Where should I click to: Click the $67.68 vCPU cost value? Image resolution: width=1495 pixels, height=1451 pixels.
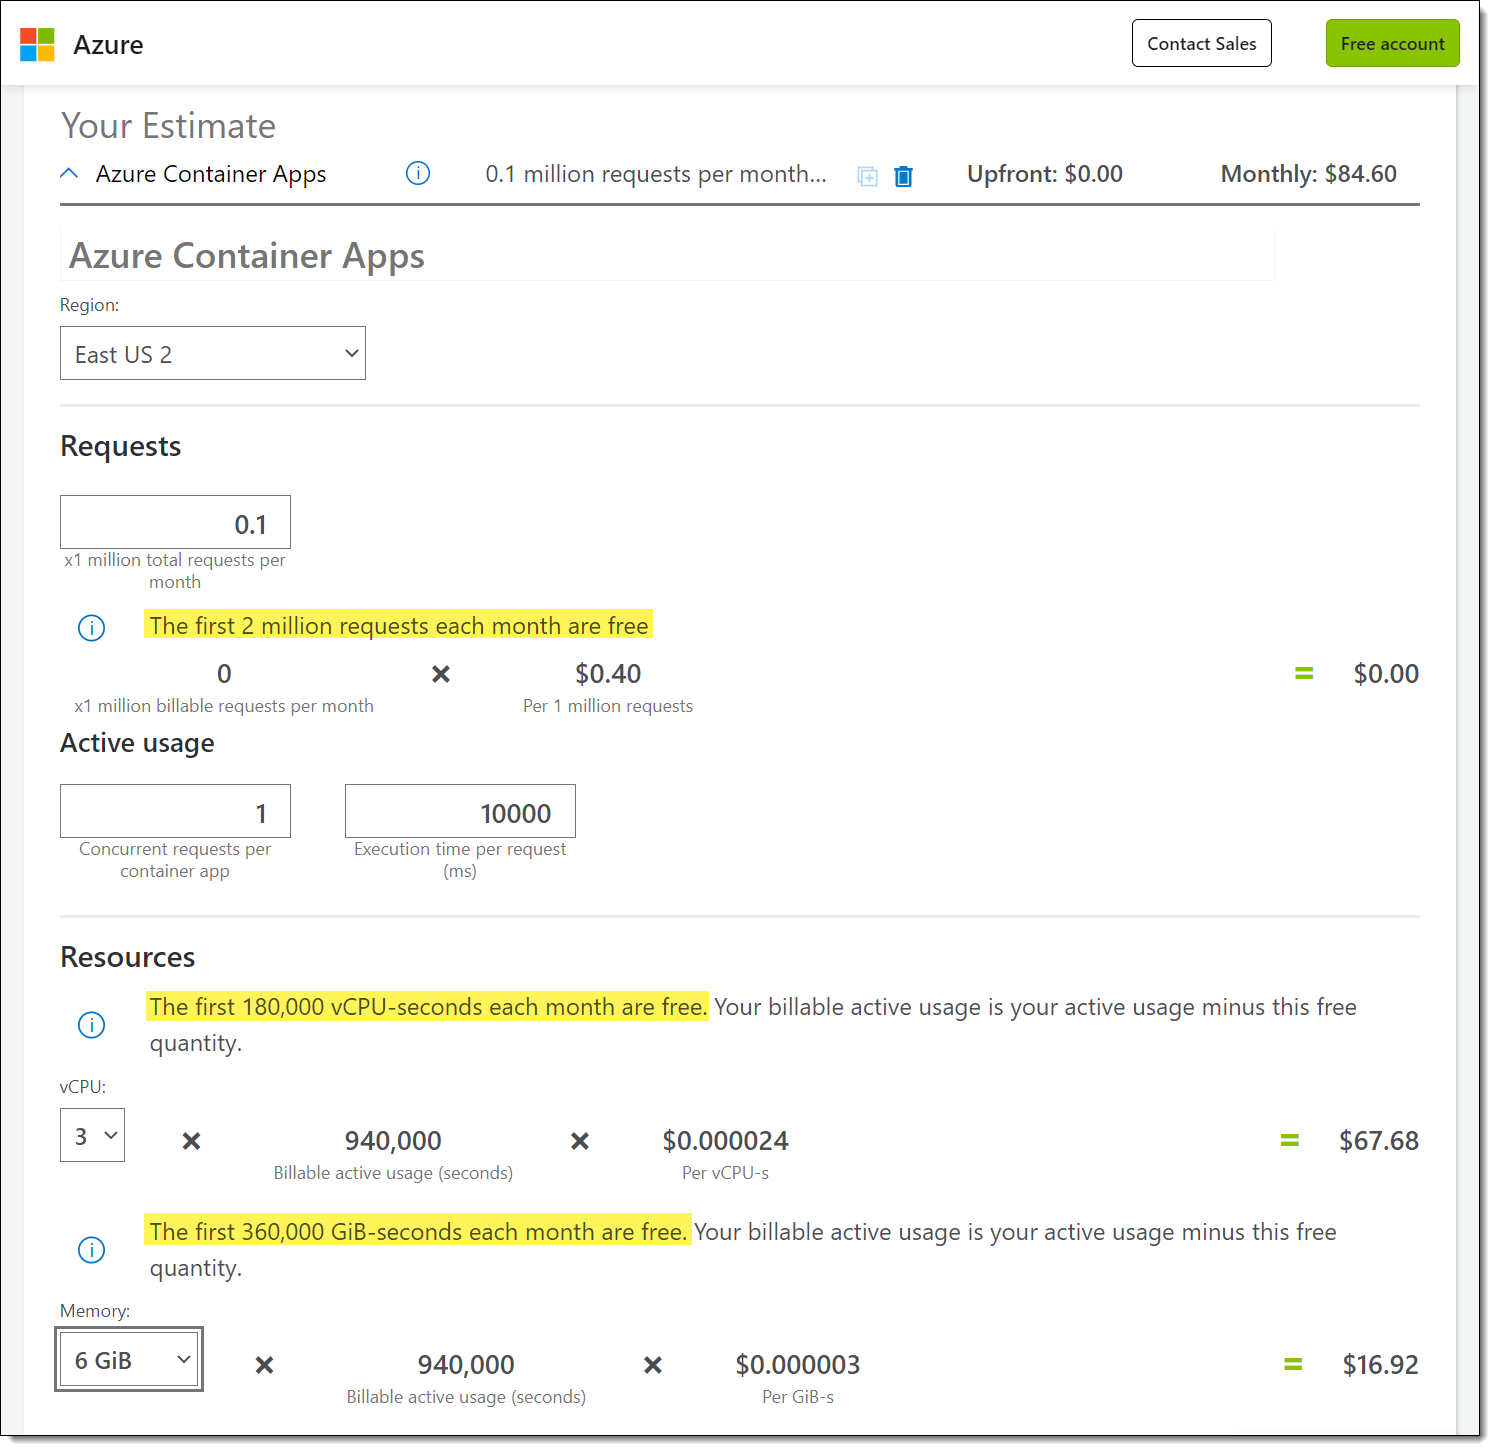click(x=1379, y=1141)
